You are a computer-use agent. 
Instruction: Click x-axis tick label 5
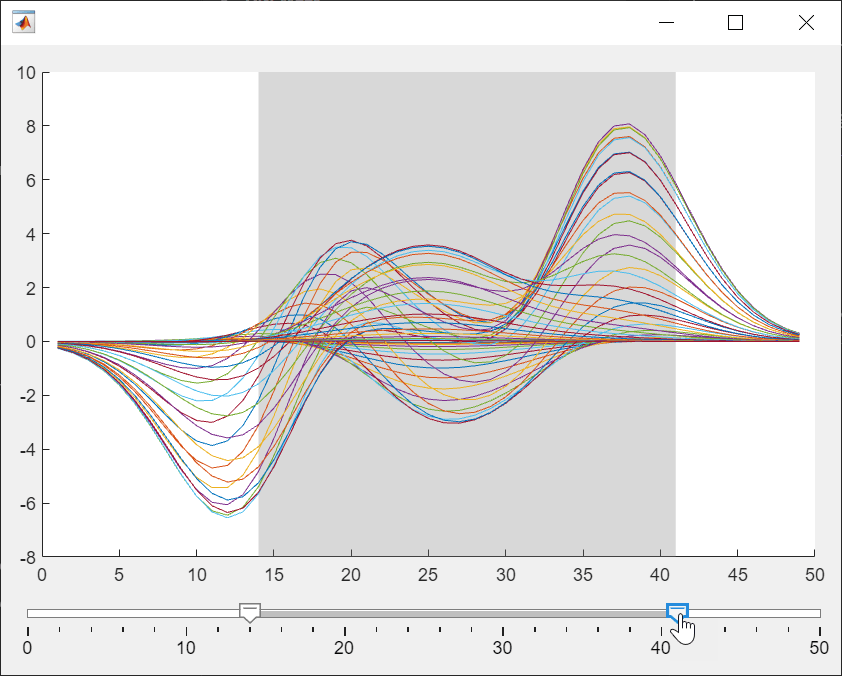(119, 575)
